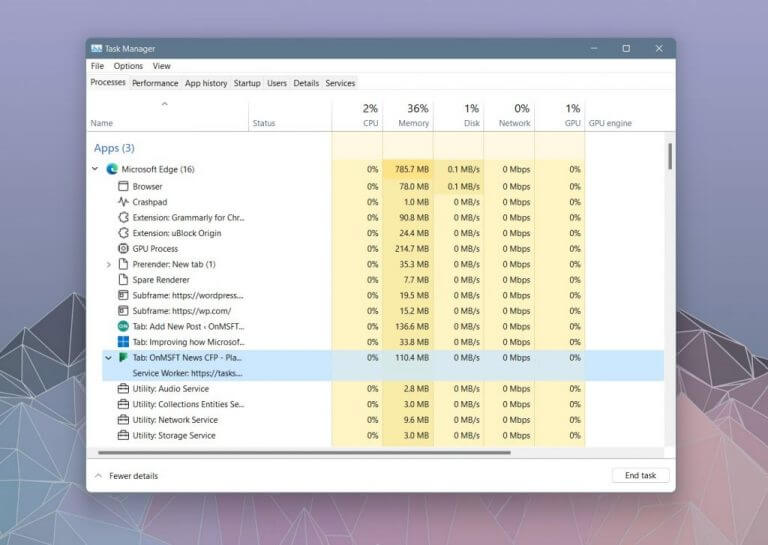Click the green OnMSFT News CFP favicon
This screenshot has height=545, width=768.
pyautogui.click(x=123, y=357)
